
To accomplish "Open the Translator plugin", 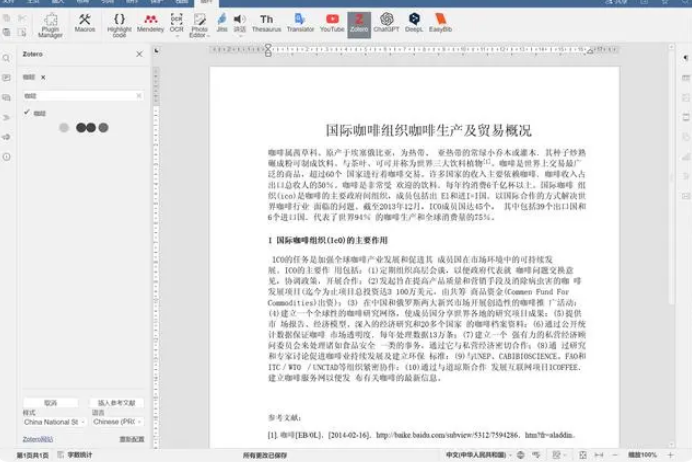I will pyautogui.click(x=300, y=23).
